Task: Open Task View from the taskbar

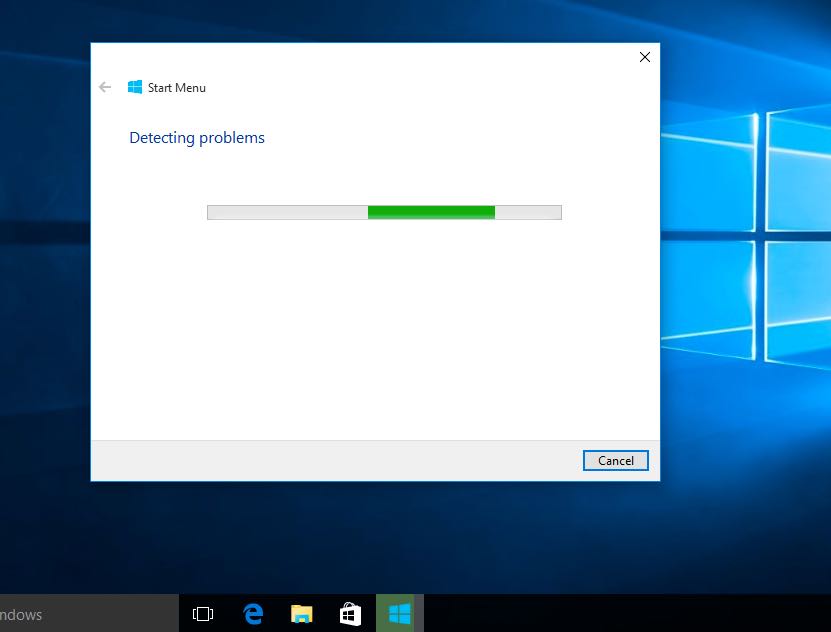Action: pos(203,614)
